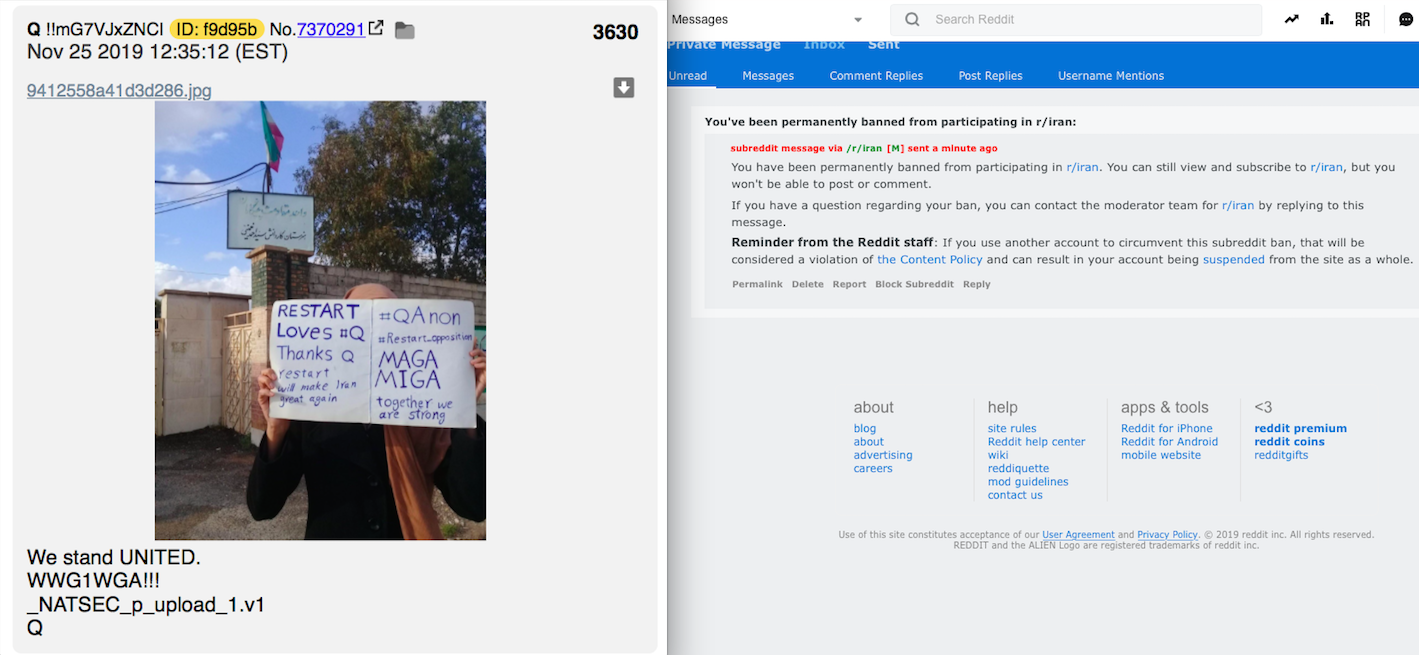Click Report under the ban message
1419x655 pixels.
click(849, 284)
